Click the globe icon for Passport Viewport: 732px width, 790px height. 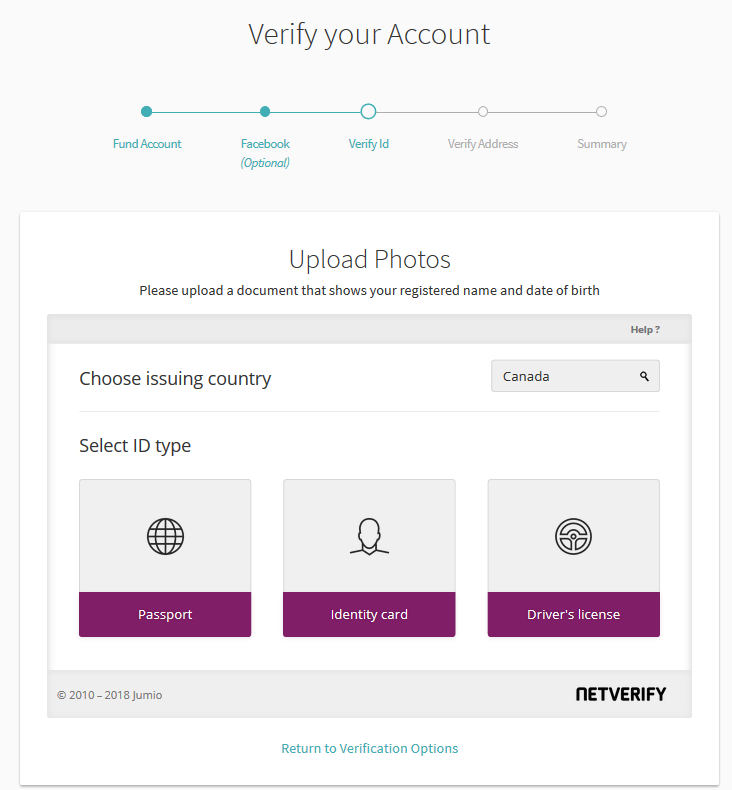pyautogui.click(x=165, y=536)
